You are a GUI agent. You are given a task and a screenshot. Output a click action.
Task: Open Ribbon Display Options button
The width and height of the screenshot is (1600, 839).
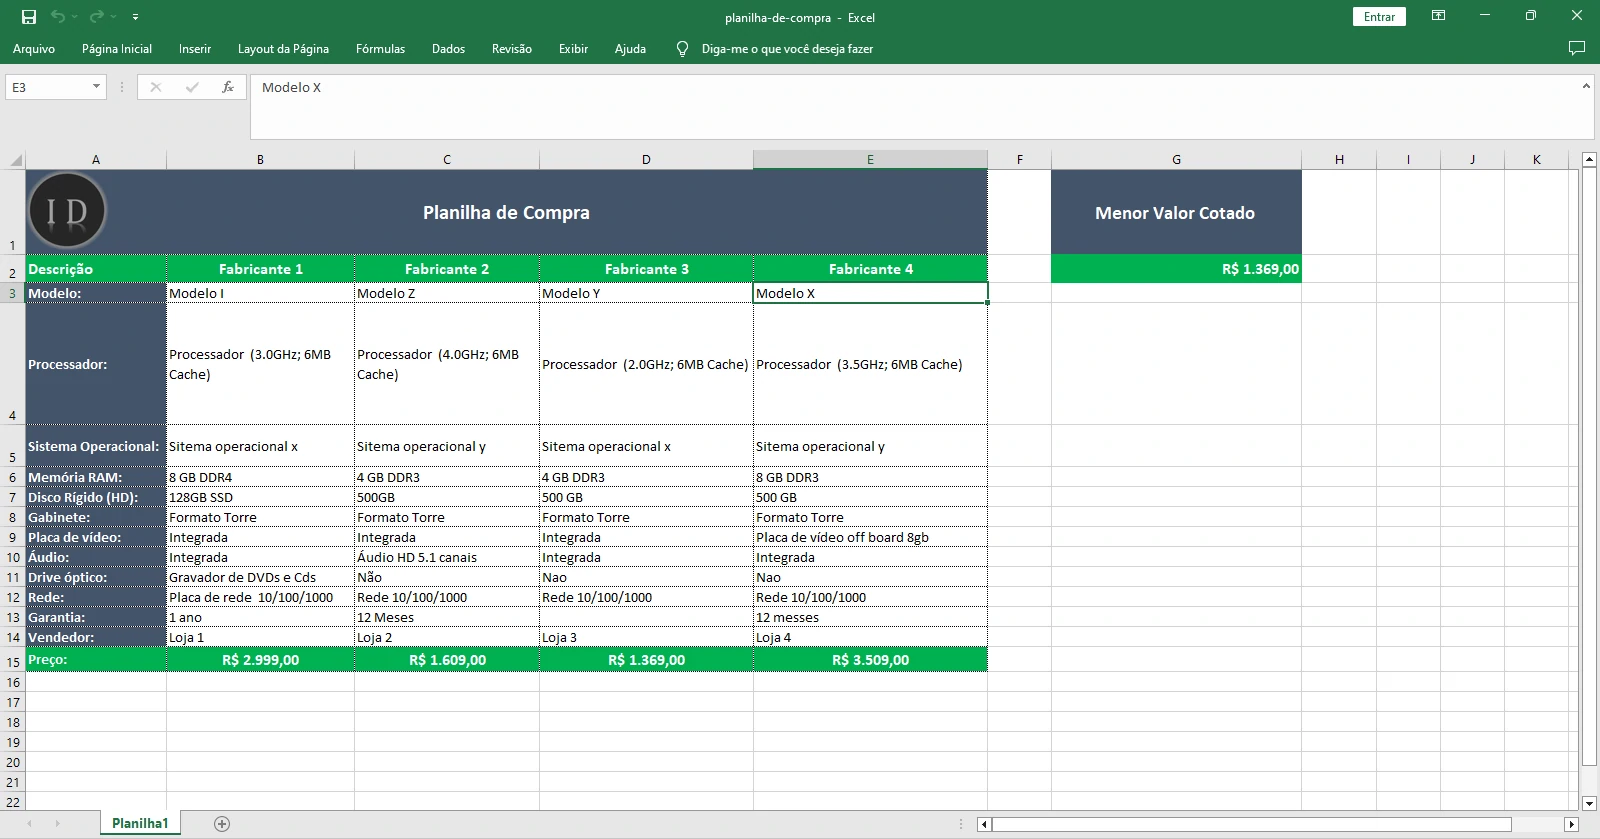[x=1438, y=16]
